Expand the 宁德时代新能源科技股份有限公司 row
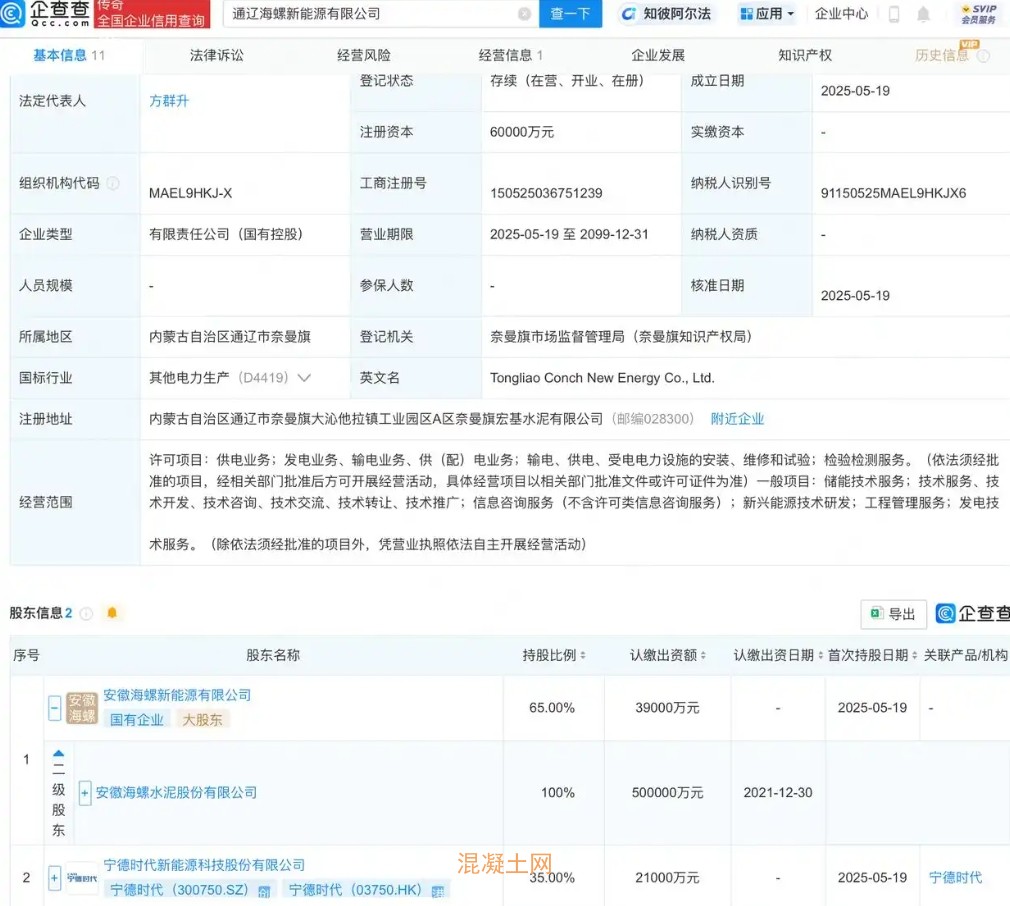This screenshot has height=906, width=1010. coord(55,878)
